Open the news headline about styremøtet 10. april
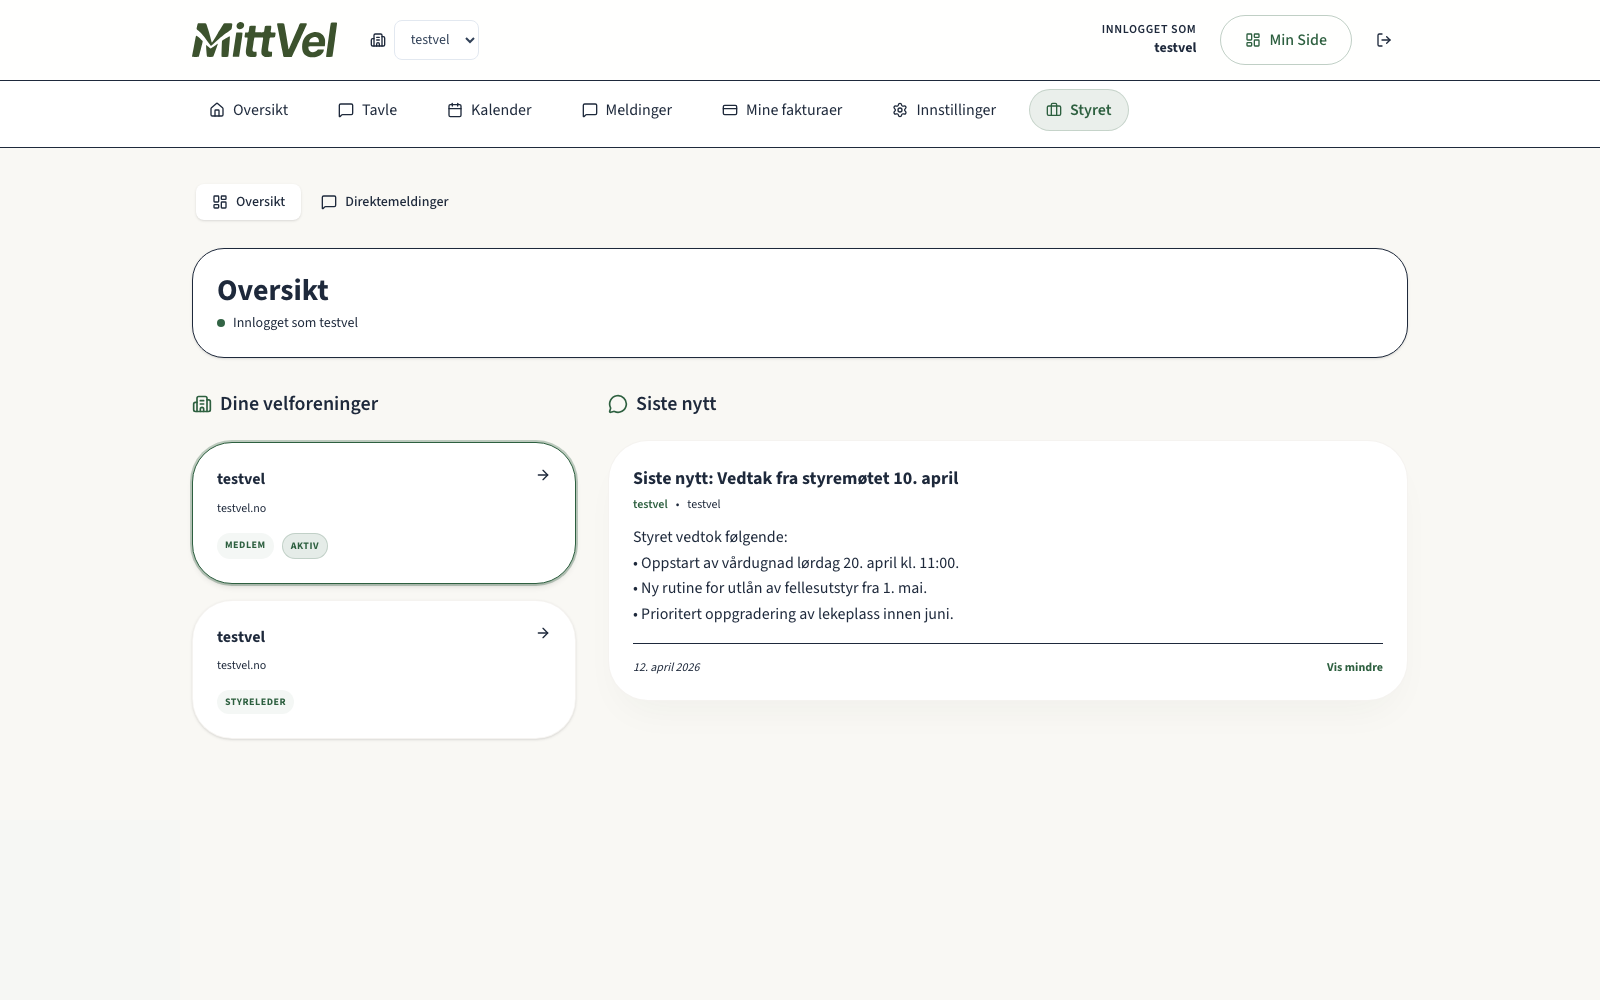The image size is (1600, 1000). (x=795, y=478)
